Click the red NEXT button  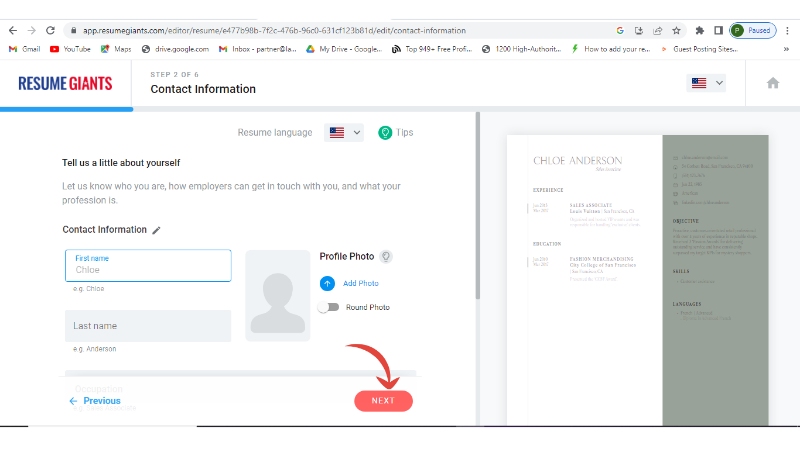383,400
